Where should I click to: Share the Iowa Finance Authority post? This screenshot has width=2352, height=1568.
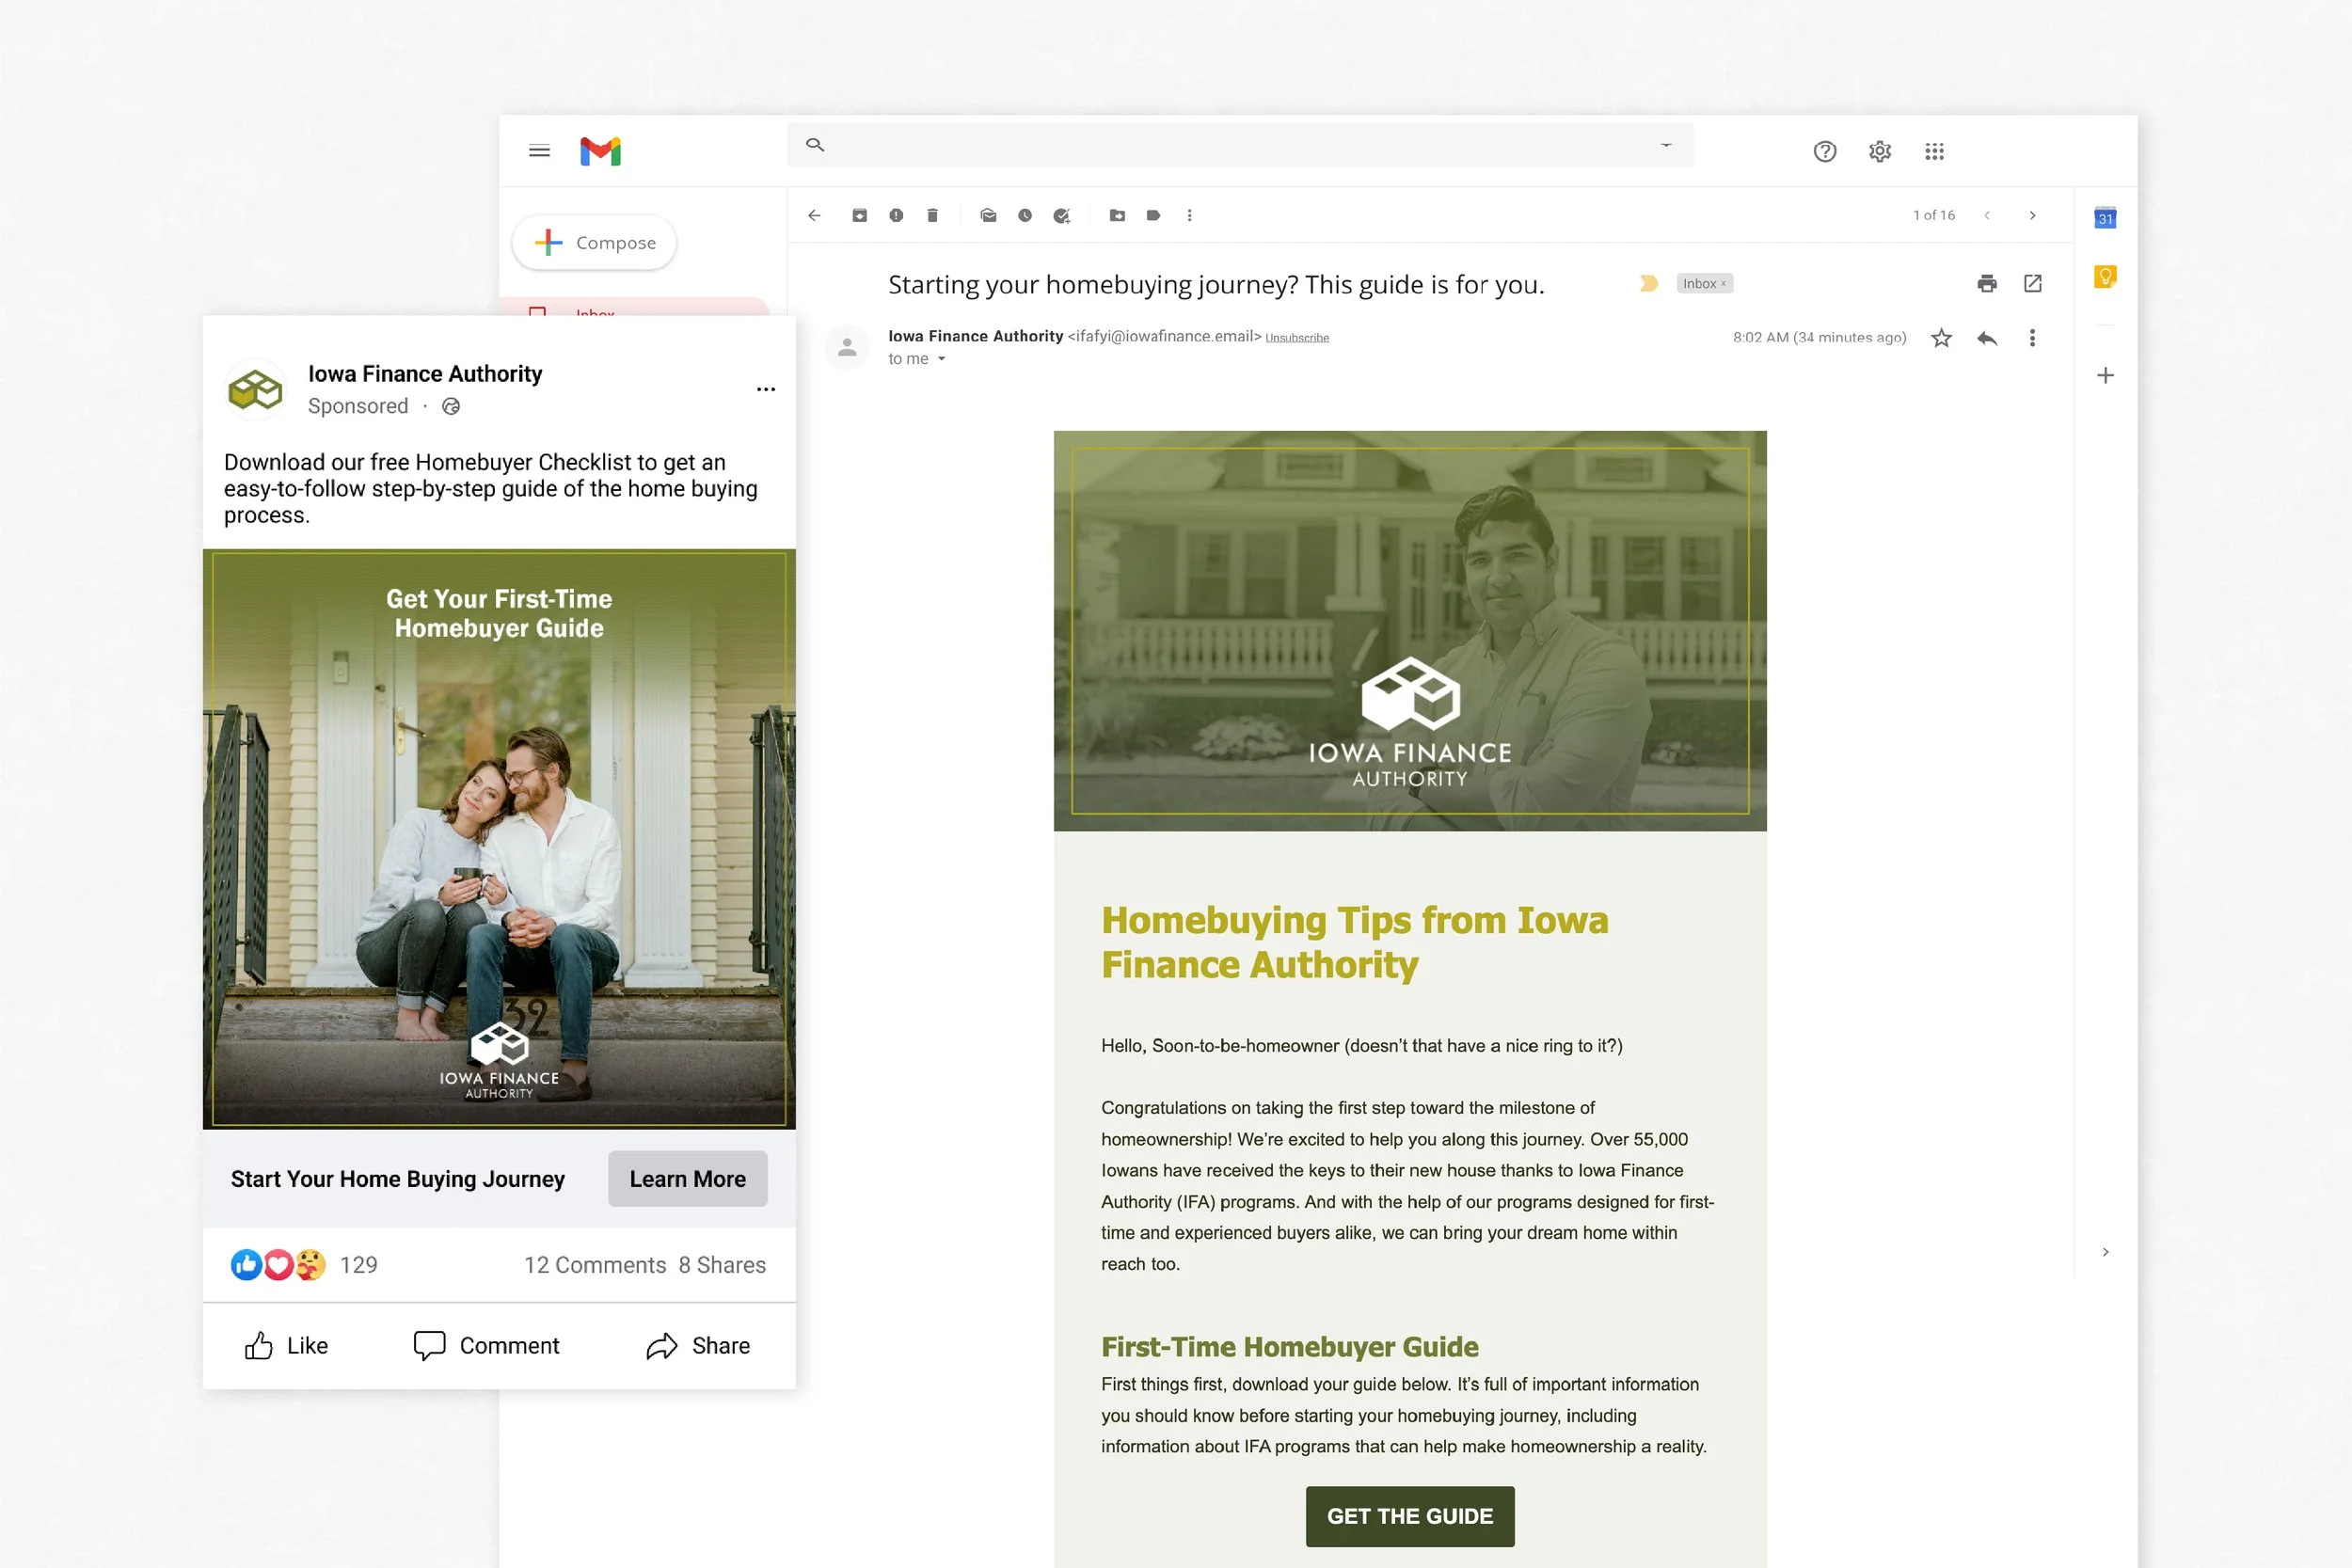(698, 1346)
